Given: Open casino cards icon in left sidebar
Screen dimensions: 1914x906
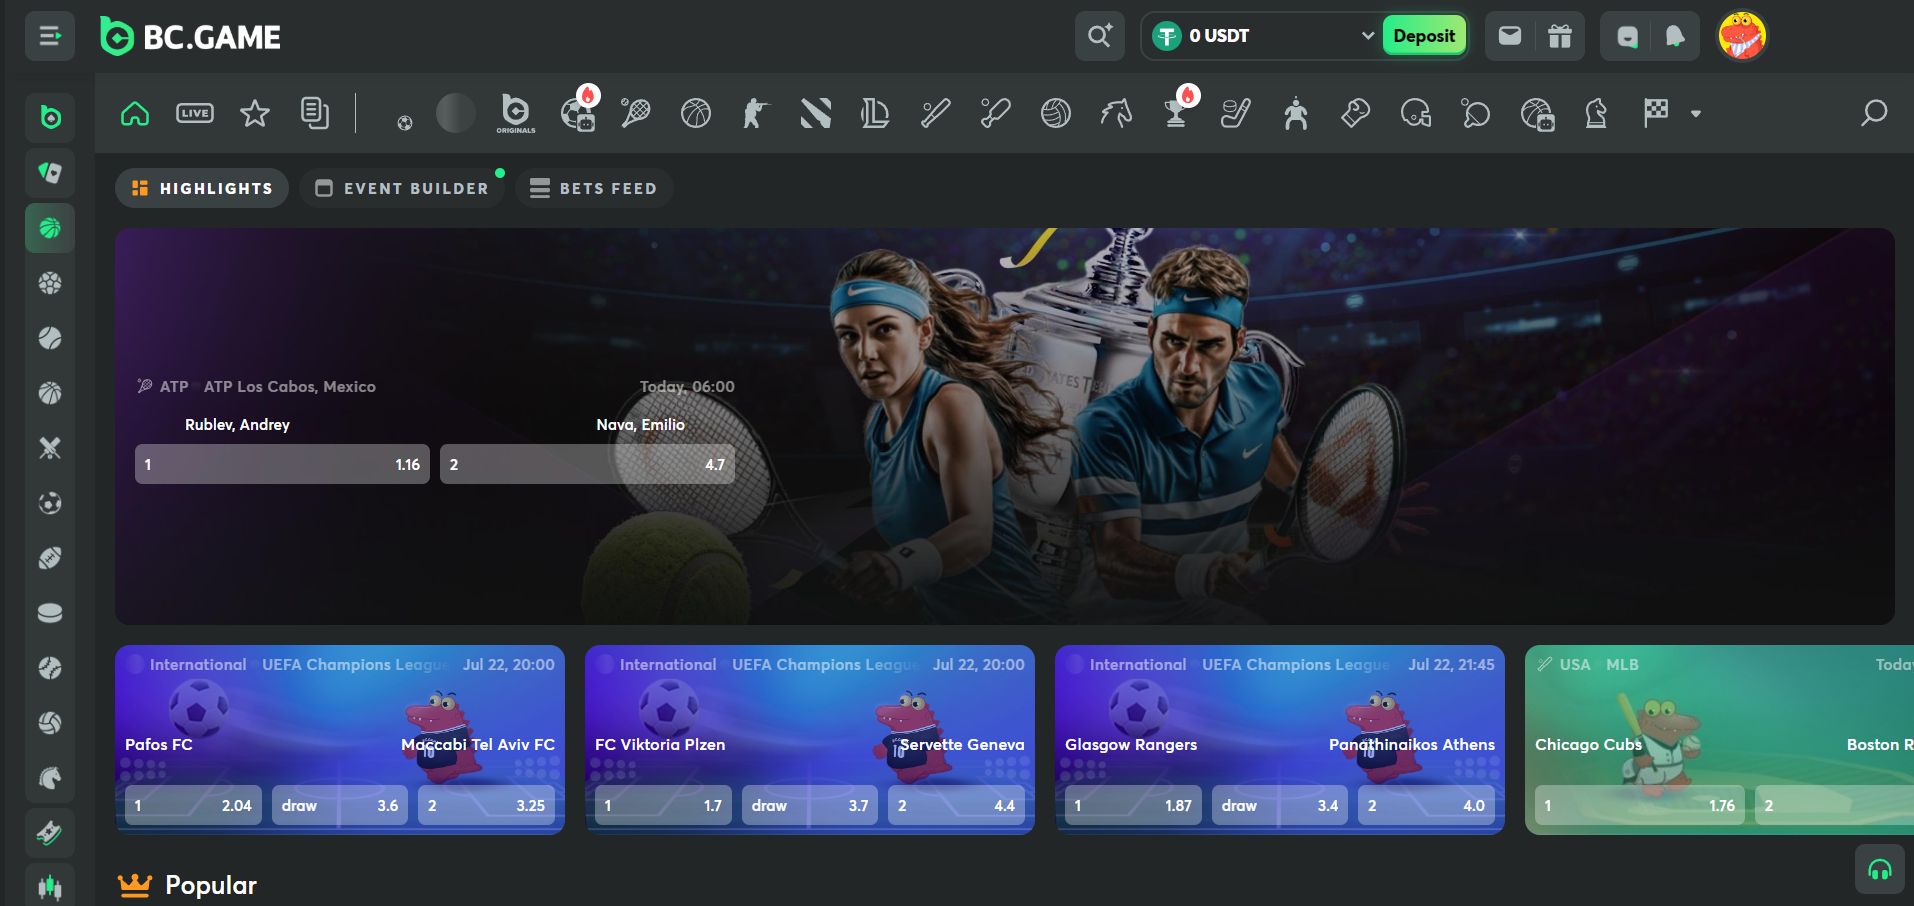Looking at the screenshot, I should click(50, 173).
